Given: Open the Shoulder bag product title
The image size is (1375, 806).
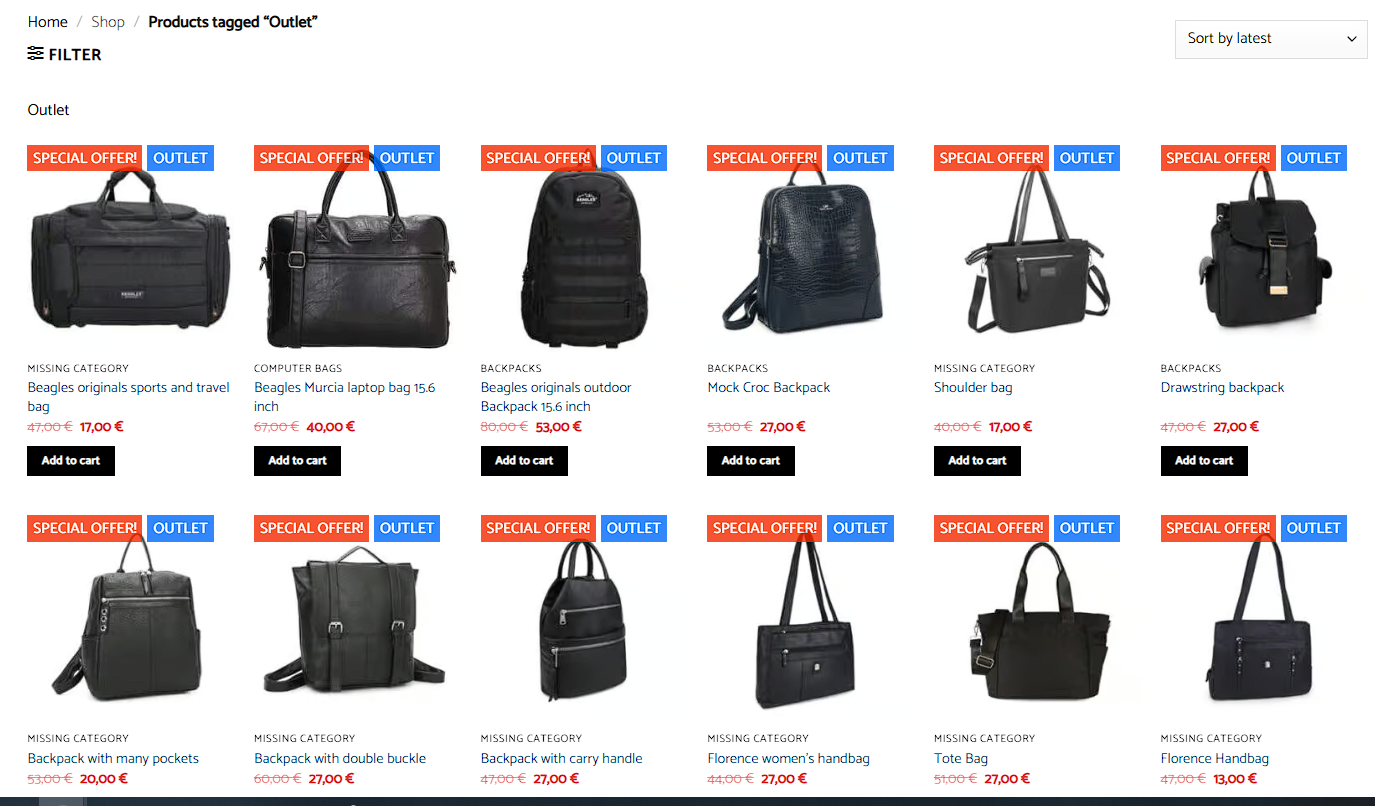Looking at the screenshot, I should pos(973,388).
